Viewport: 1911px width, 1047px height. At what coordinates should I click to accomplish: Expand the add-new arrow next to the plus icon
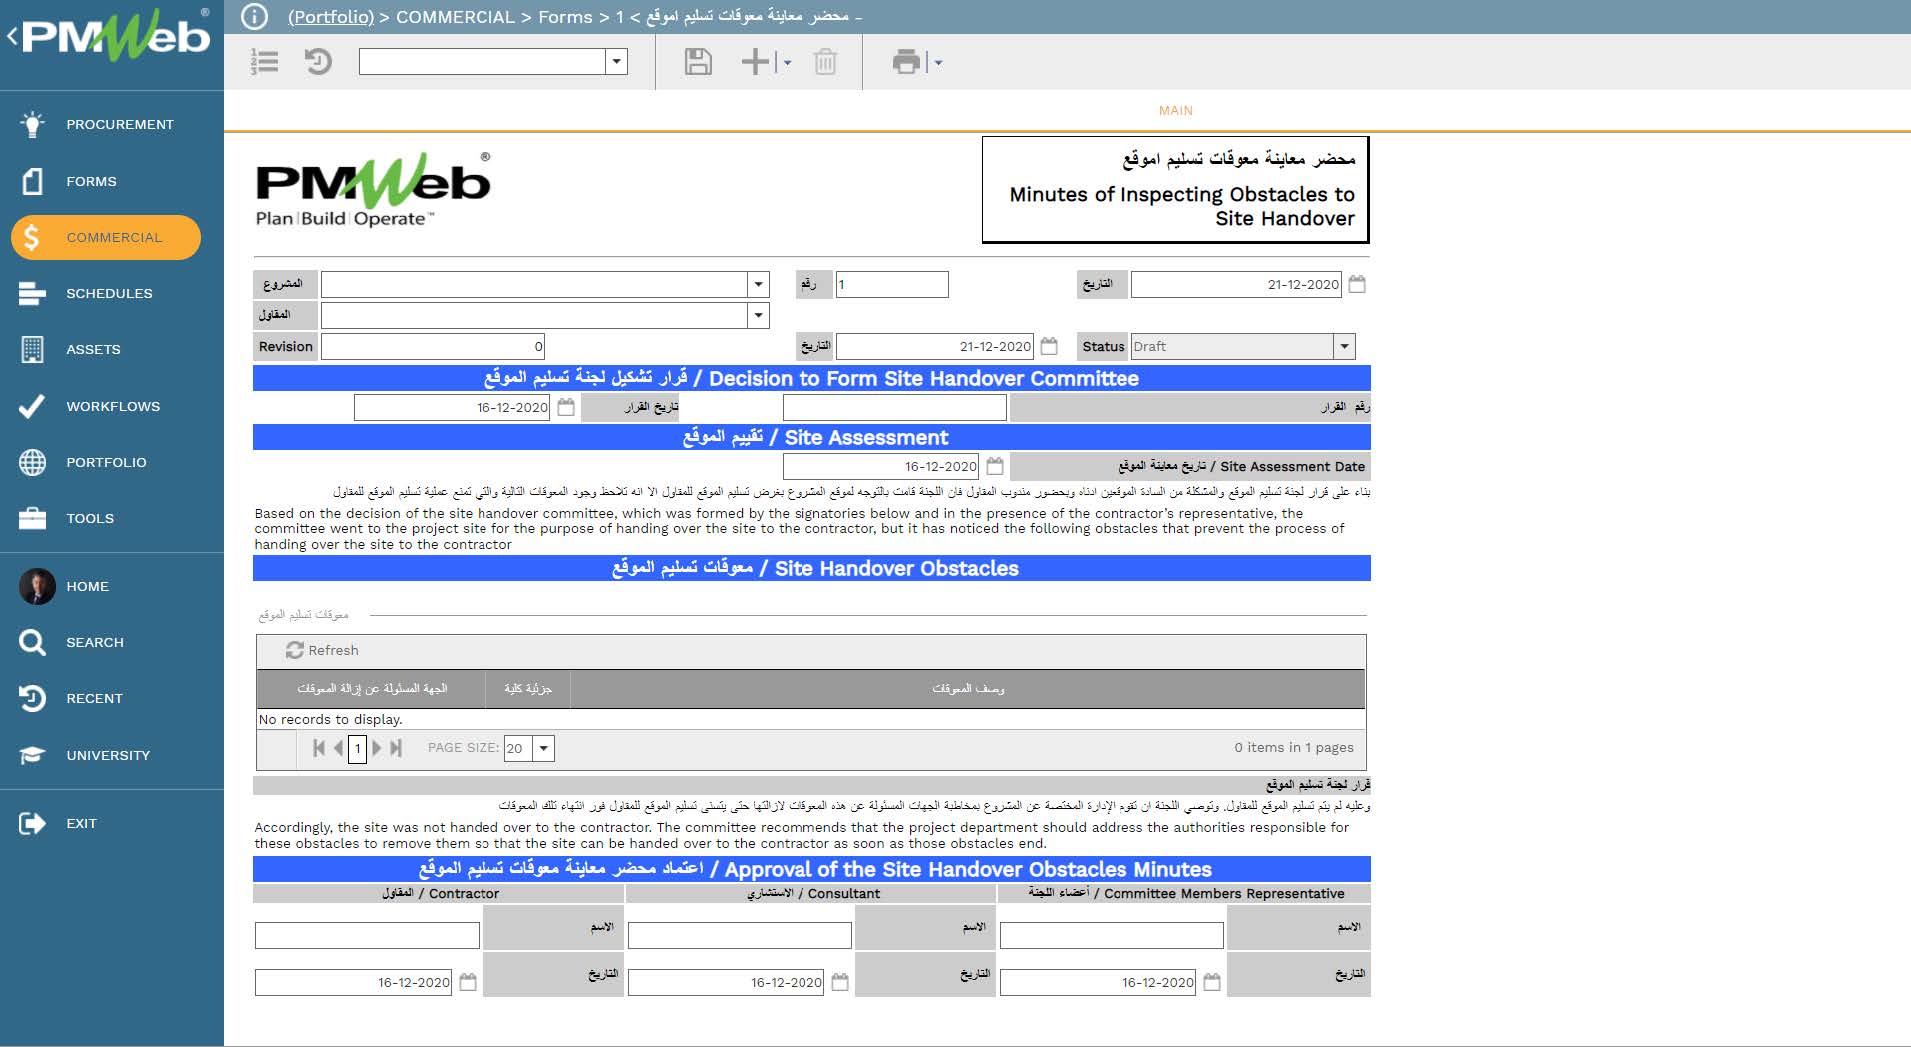pyautogui.click(x=787, y=62)
